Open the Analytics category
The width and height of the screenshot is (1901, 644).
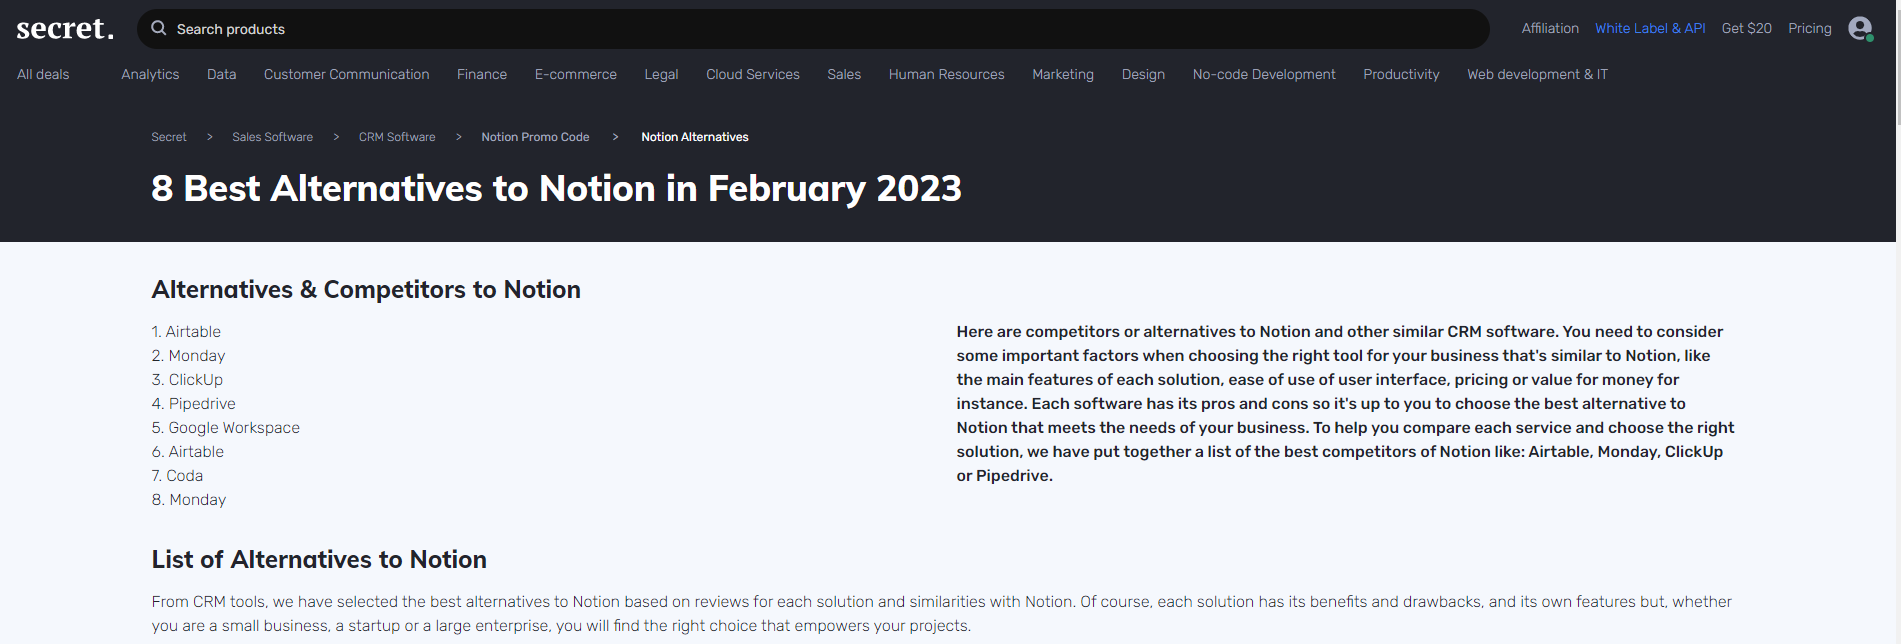point(150,74)
